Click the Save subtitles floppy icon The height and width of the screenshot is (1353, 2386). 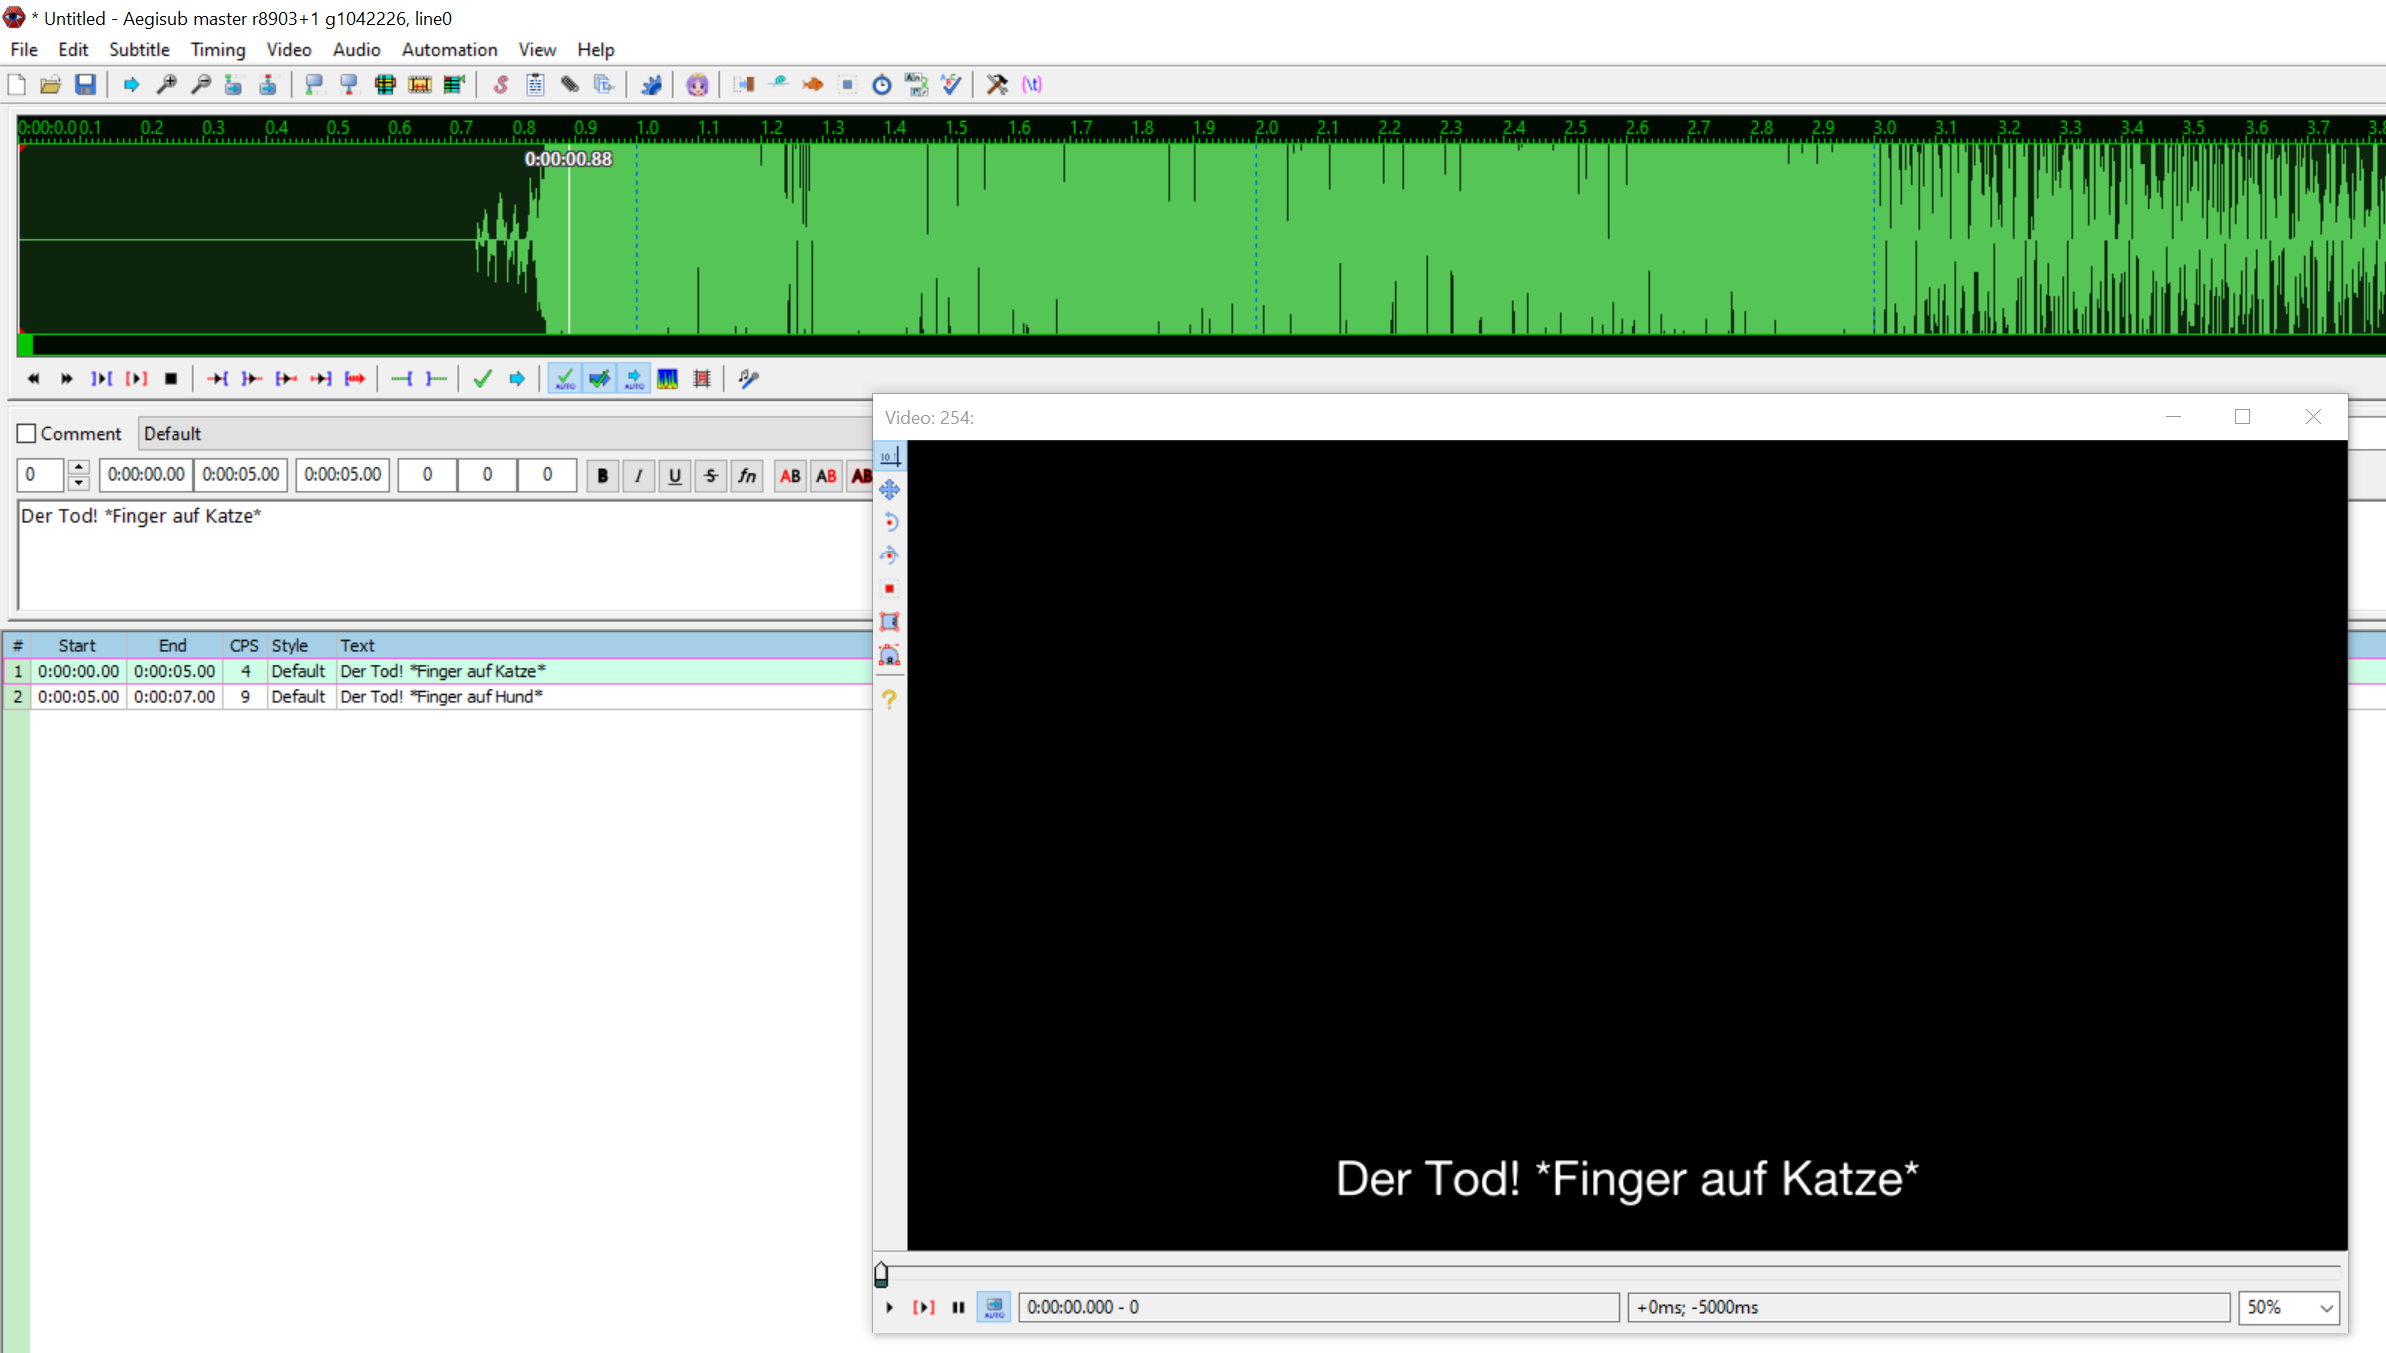(86, 85)
